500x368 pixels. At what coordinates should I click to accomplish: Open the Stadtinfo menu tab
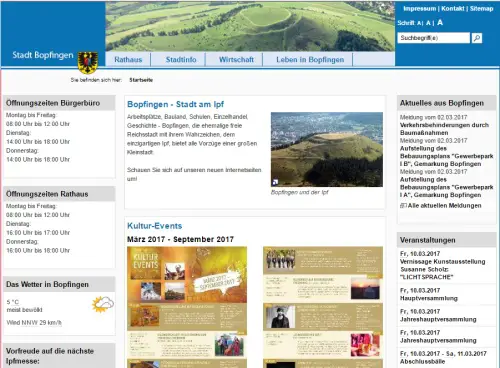click(x=181, y=60)
